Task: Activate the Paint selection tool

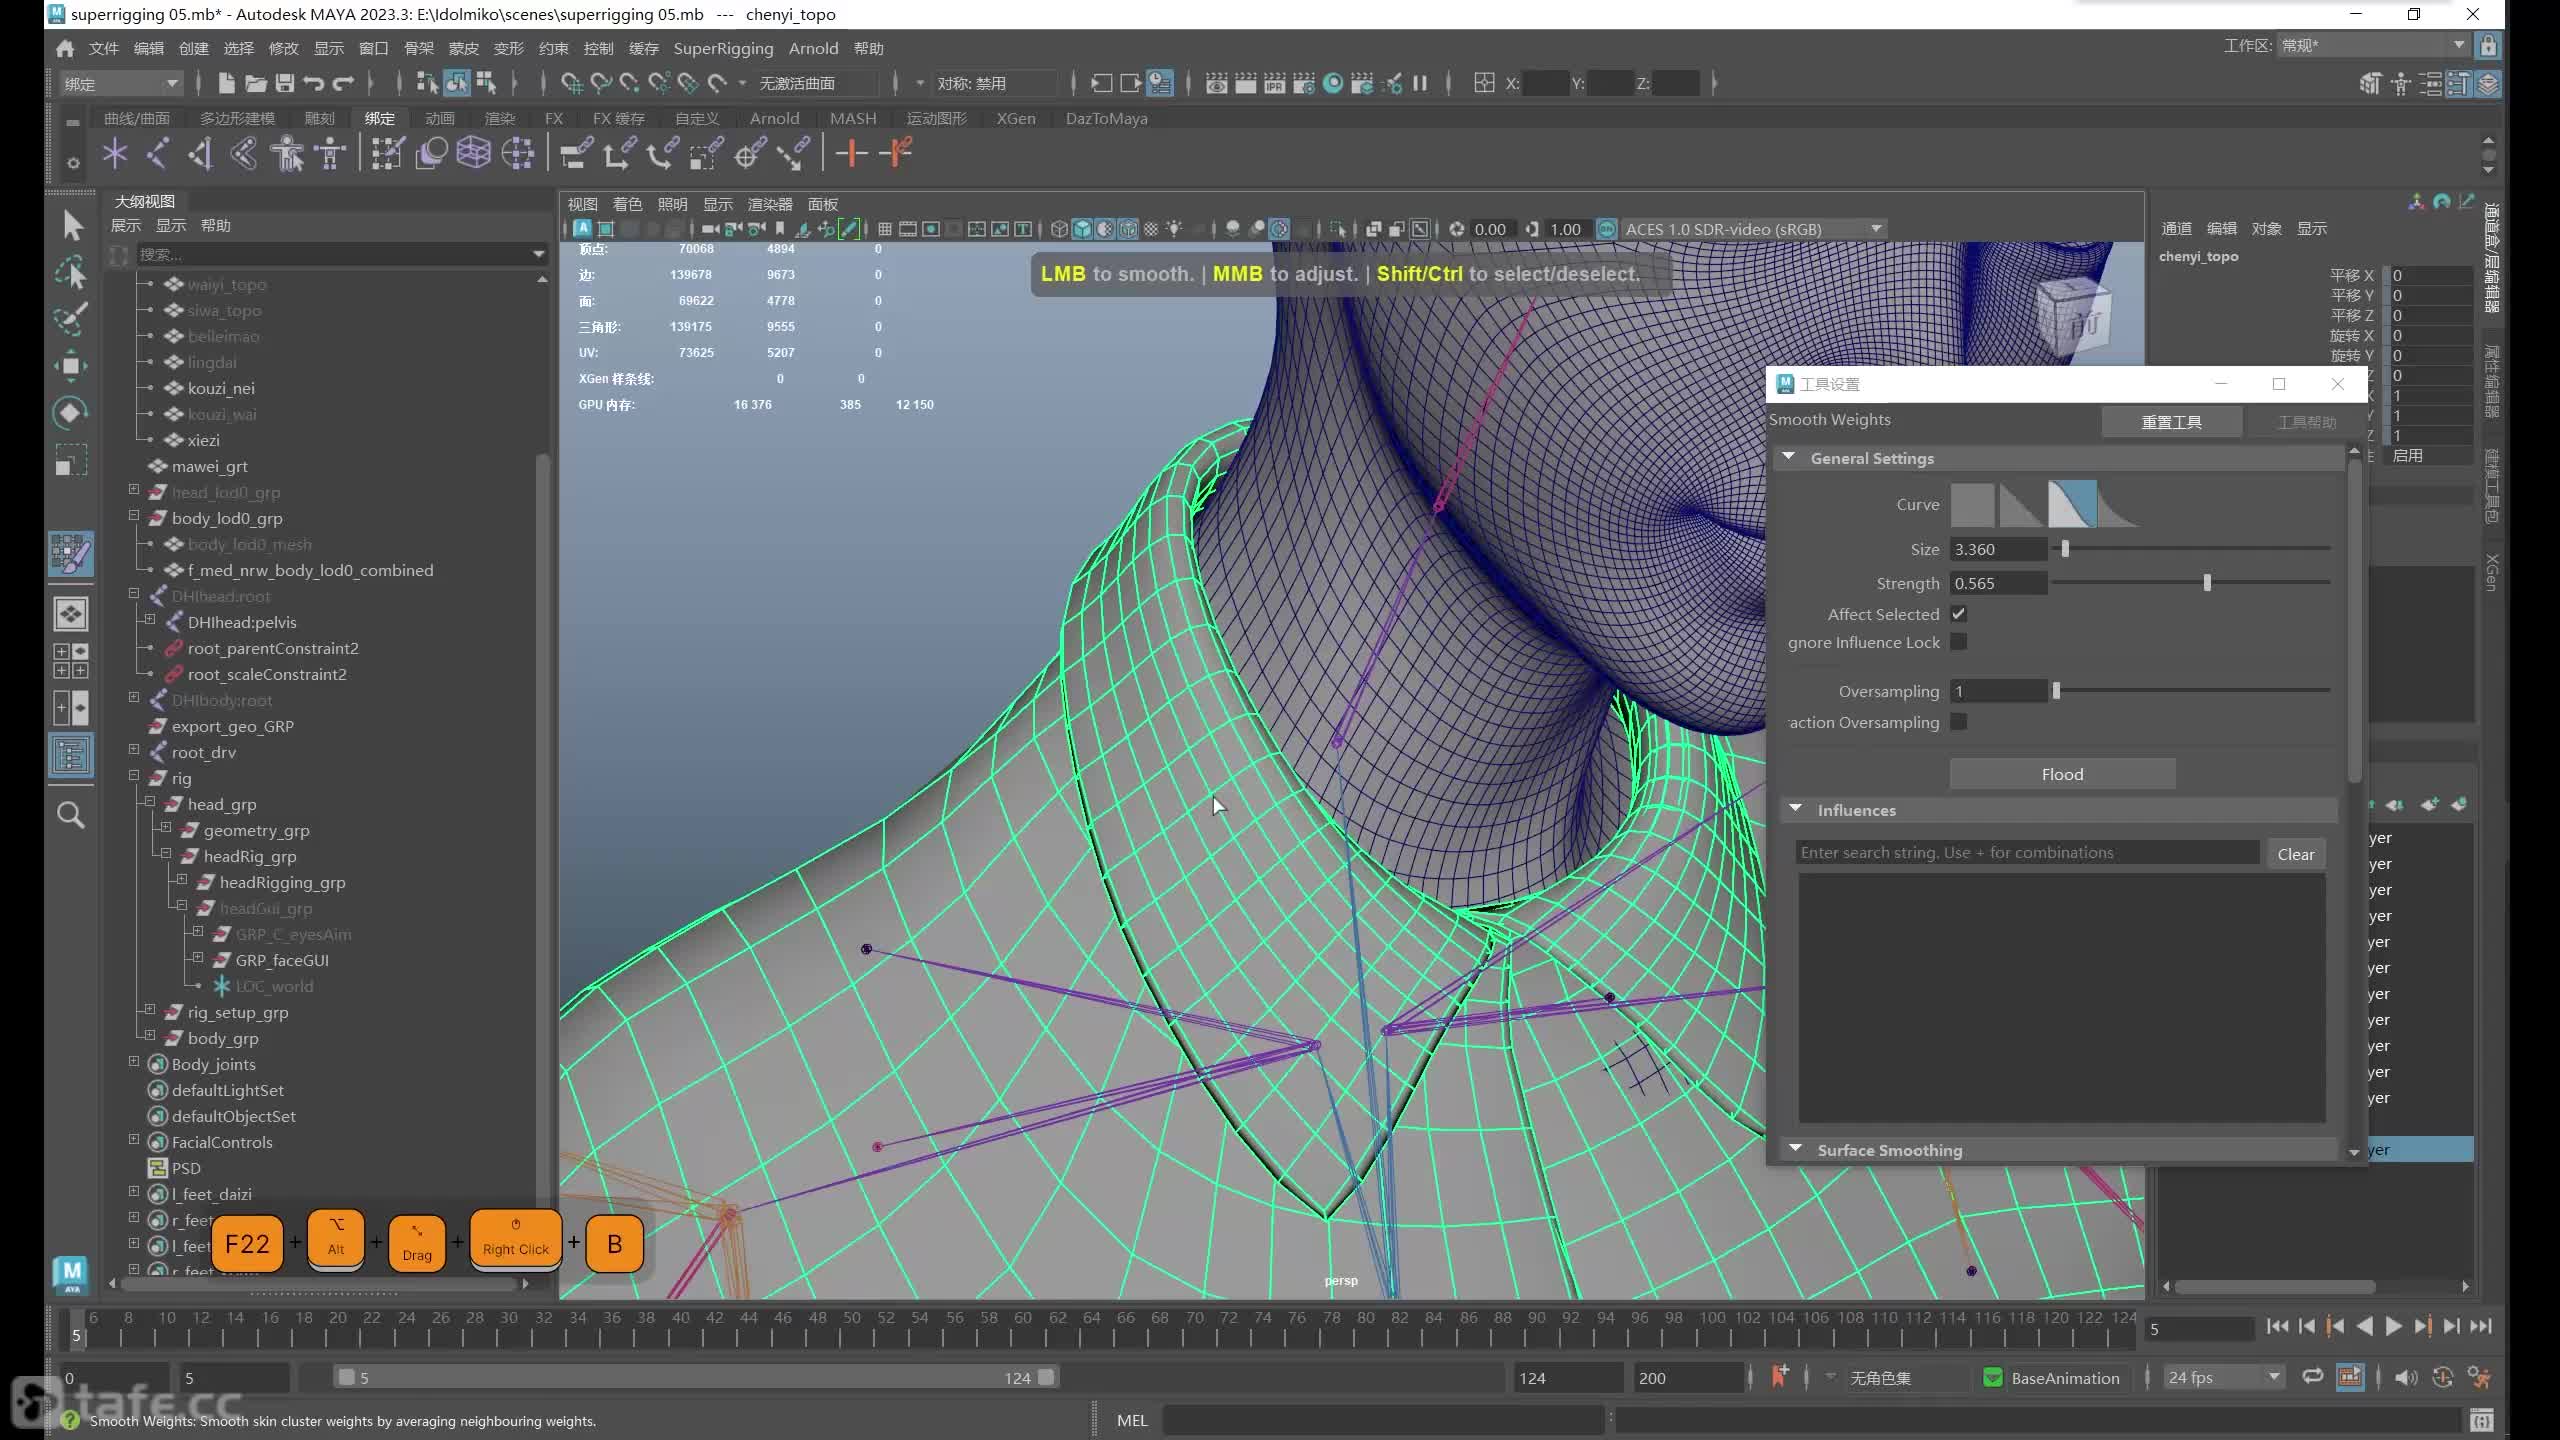Action: click(71, 318)
